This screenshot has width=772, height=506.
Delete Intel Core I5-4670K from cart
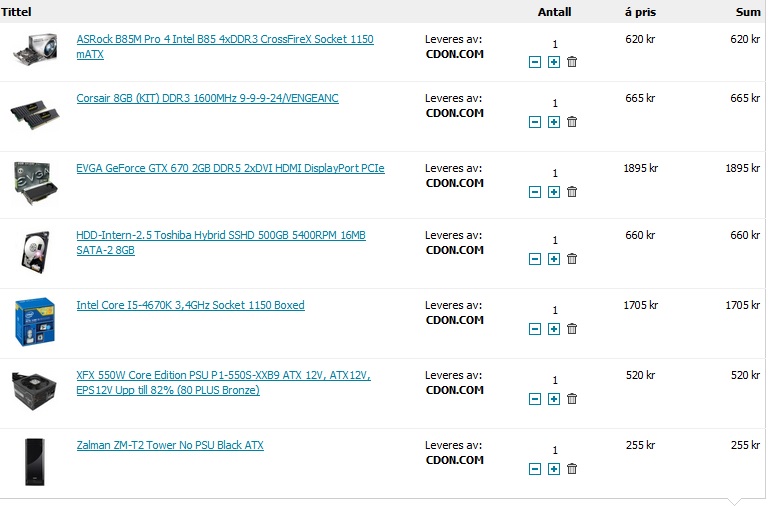(x=572, y=329)
